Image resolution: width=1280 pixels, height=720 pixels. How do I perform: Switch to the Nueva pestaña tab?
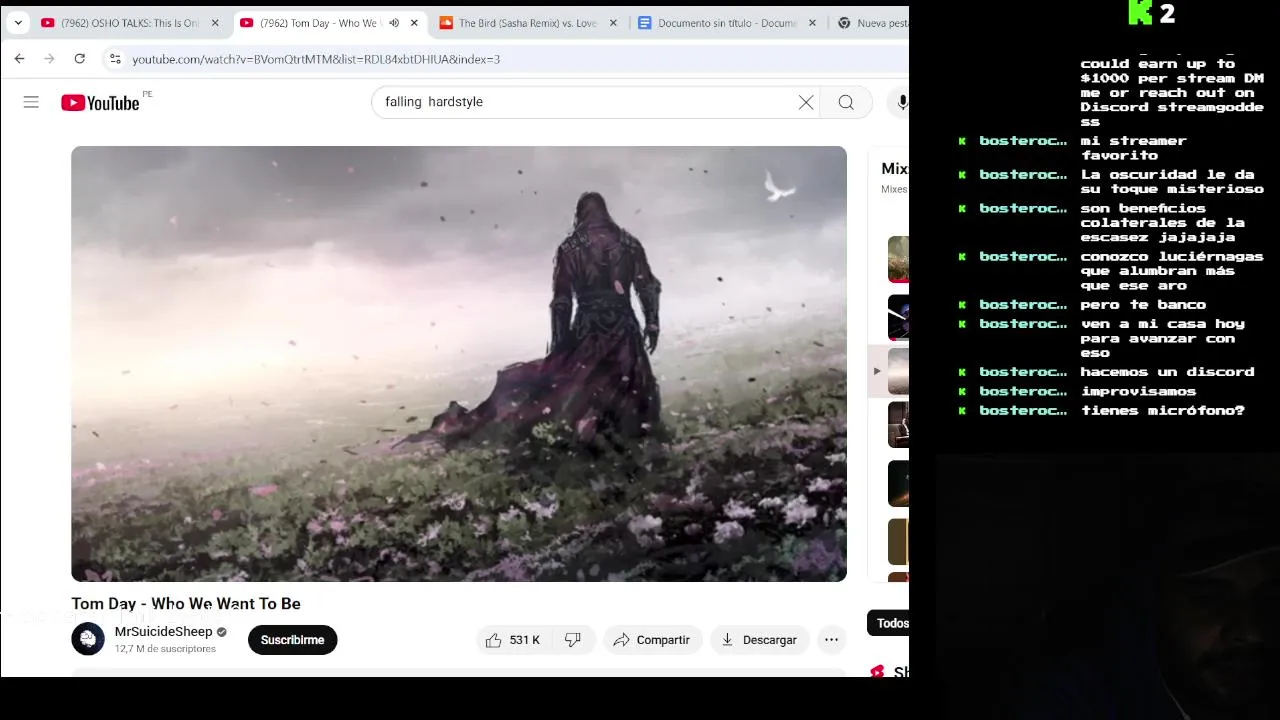[870, 23]
